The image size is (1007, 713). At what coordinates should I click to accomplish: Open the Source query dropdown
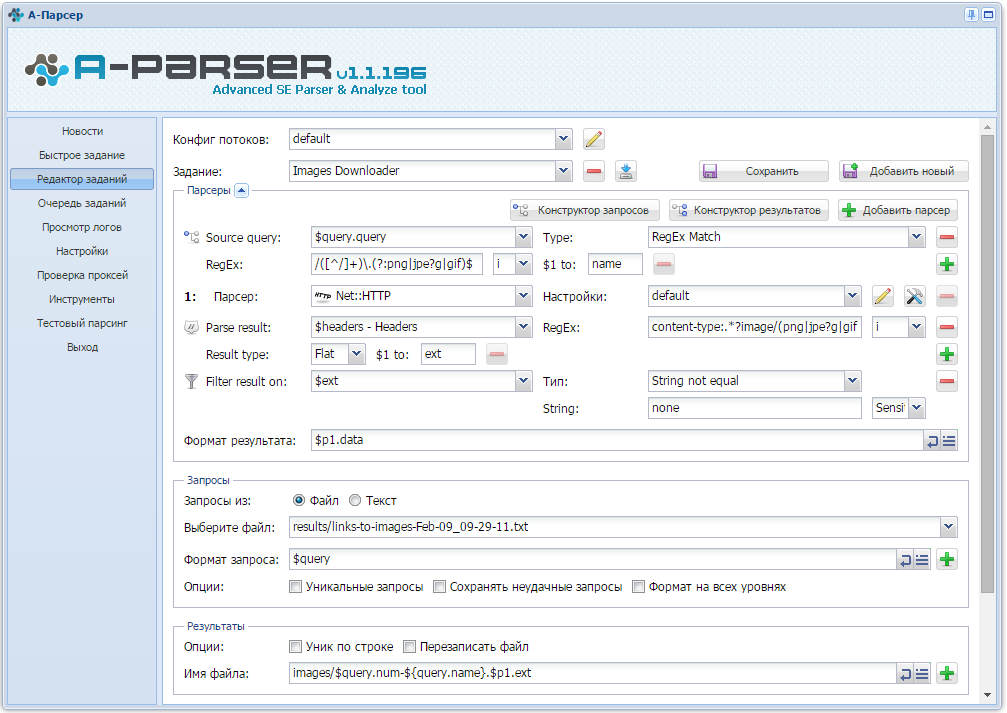(523, 237)
